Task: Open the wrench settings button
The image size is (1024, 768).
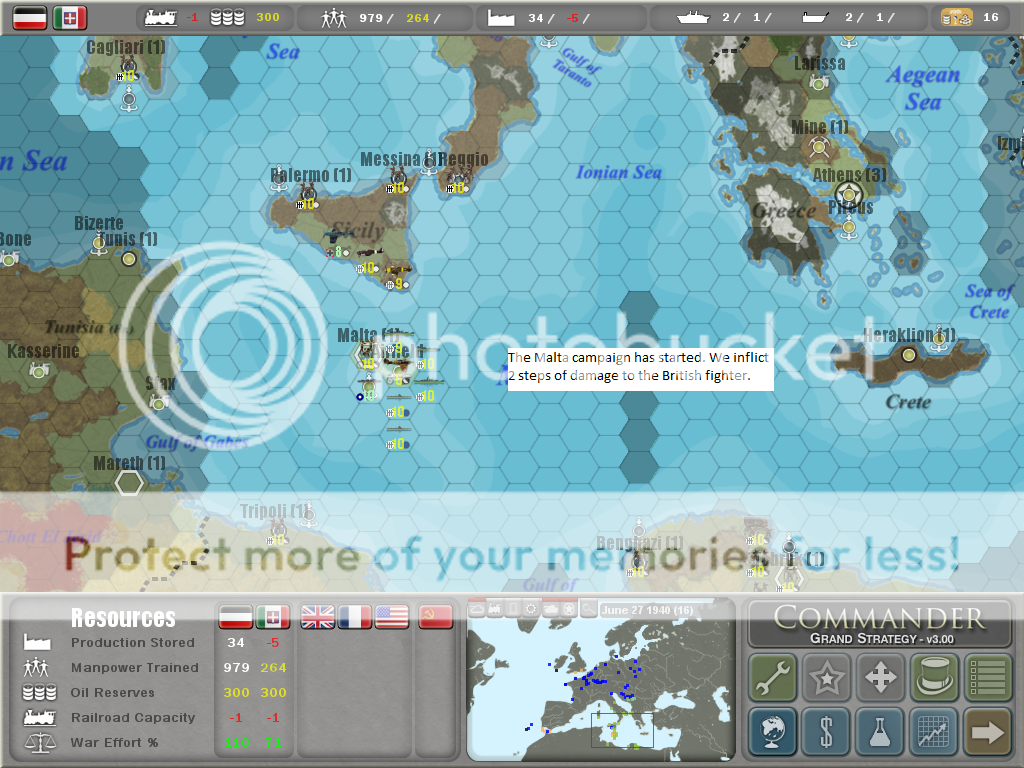Action: tap(773, 678)
